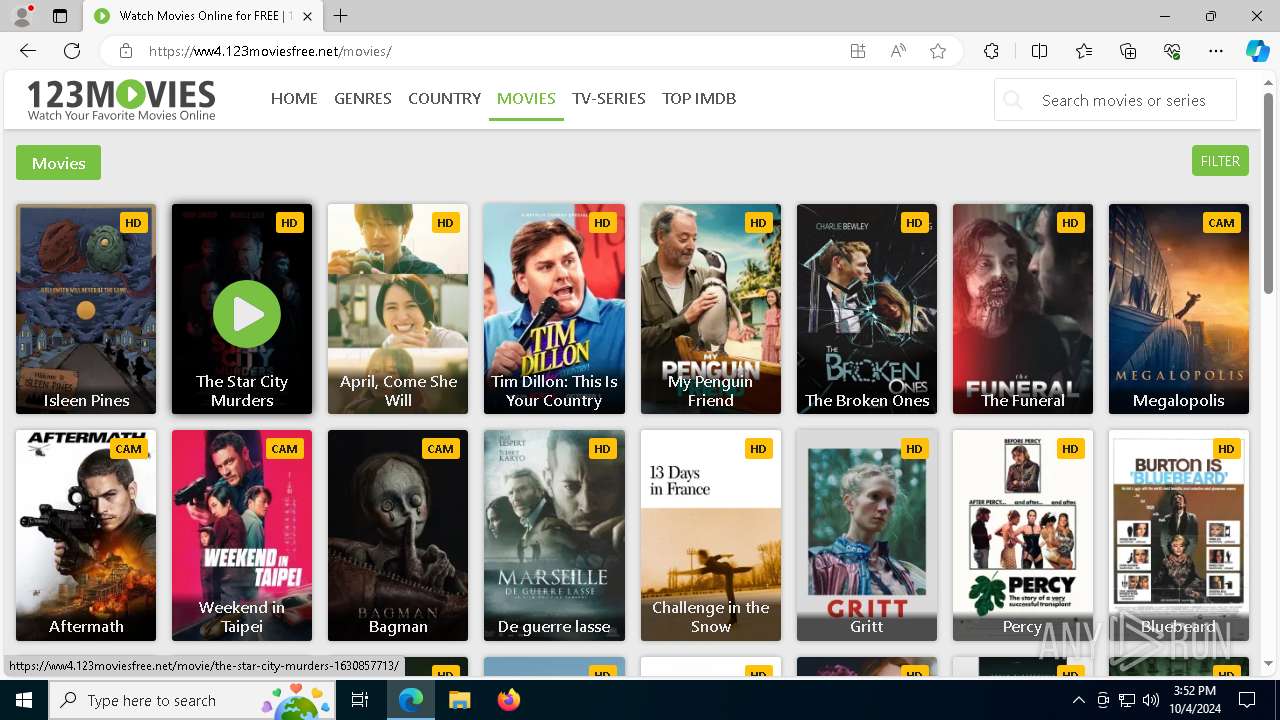Open Gritt movie poster

(867, 535)
